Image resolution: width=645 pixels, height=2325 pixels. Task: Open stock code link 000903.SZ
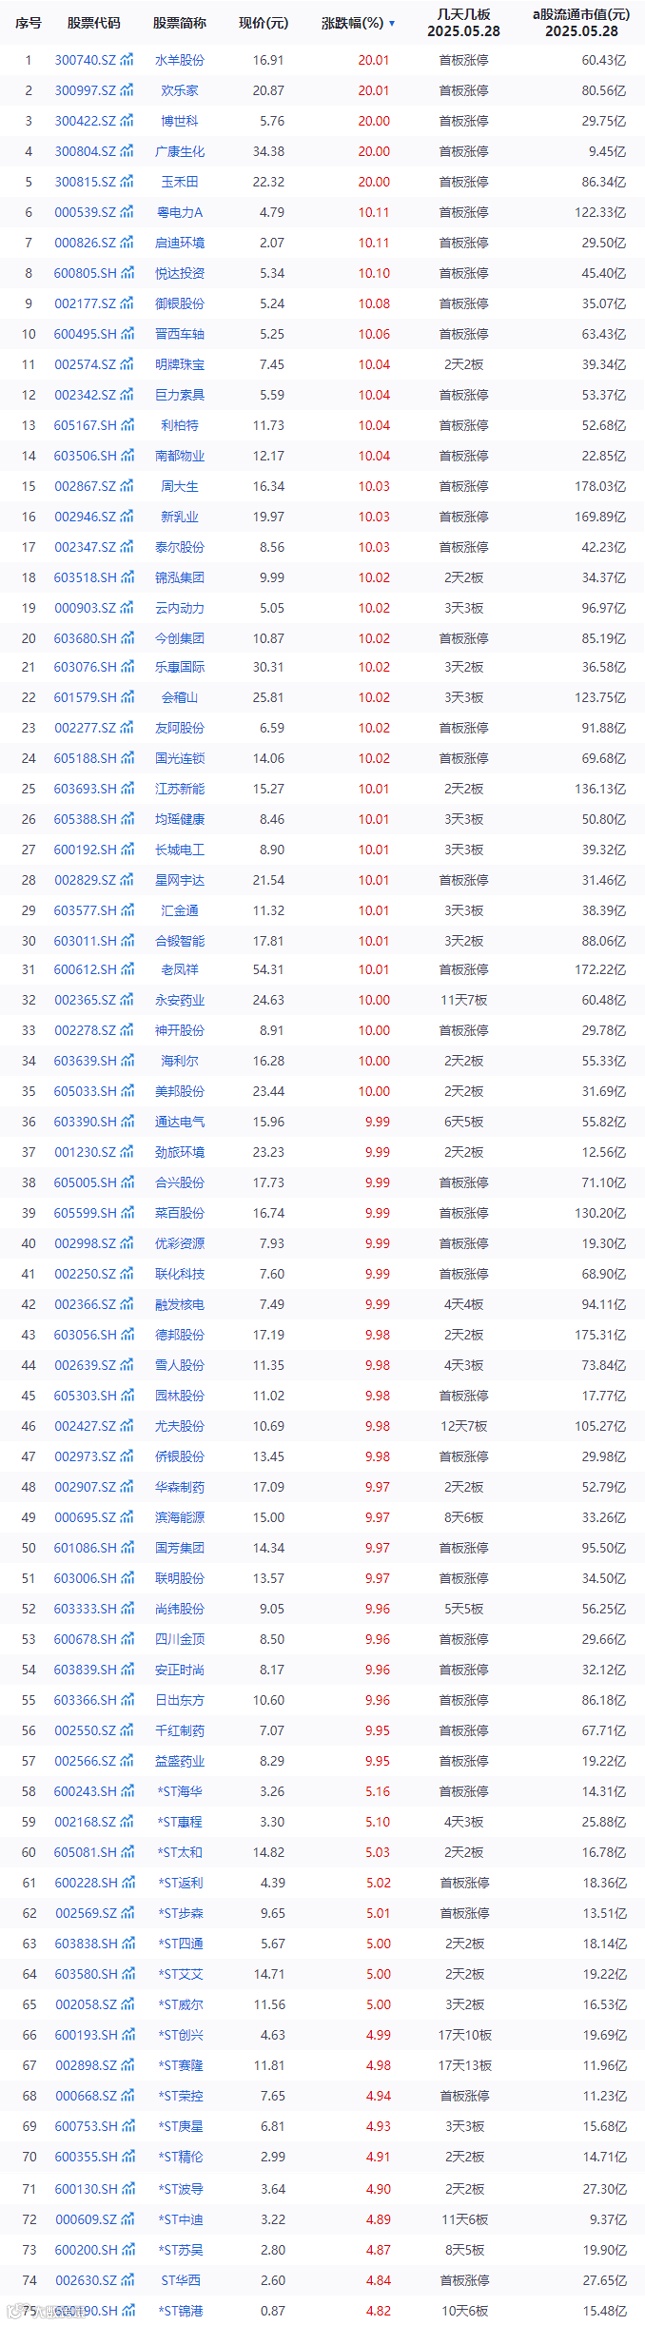[x=85, y=608]
